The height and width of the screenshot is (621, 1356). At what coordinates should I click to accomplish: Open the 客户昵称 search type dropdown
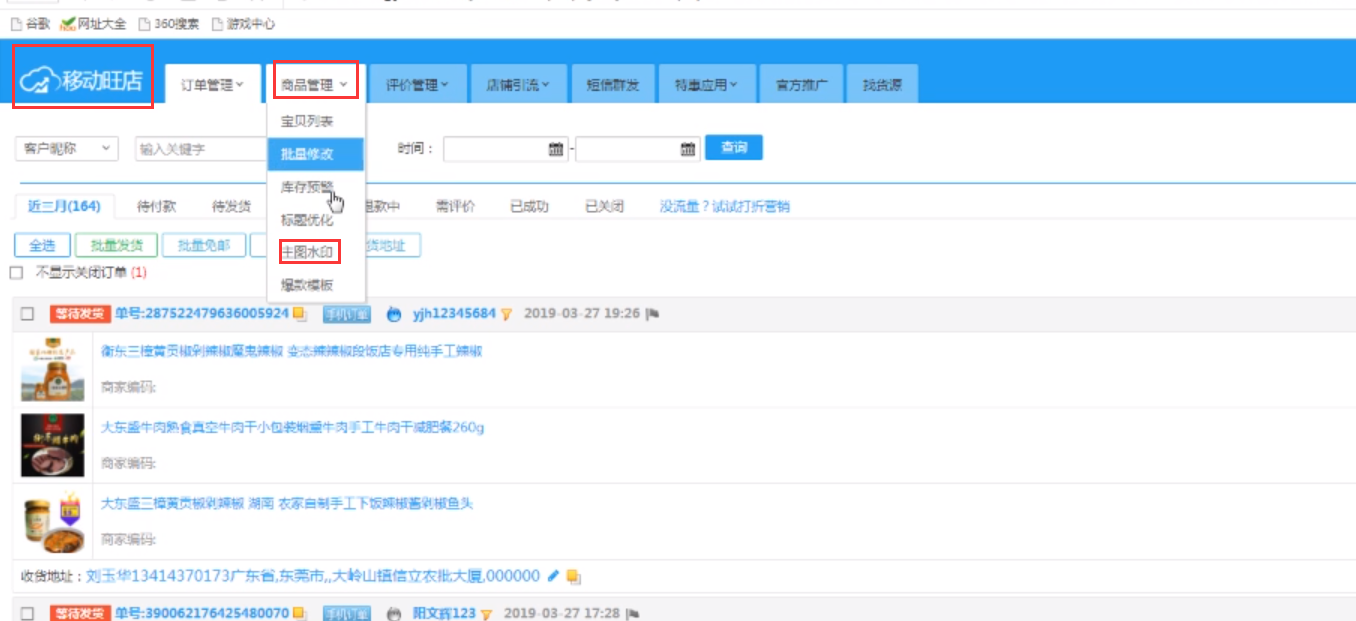point(66,149)
